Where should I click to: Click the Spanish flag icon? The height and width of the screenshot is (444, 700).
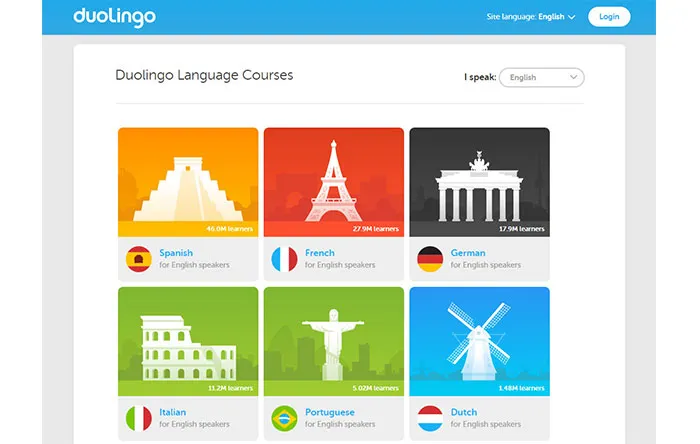(x=138, y=259)
